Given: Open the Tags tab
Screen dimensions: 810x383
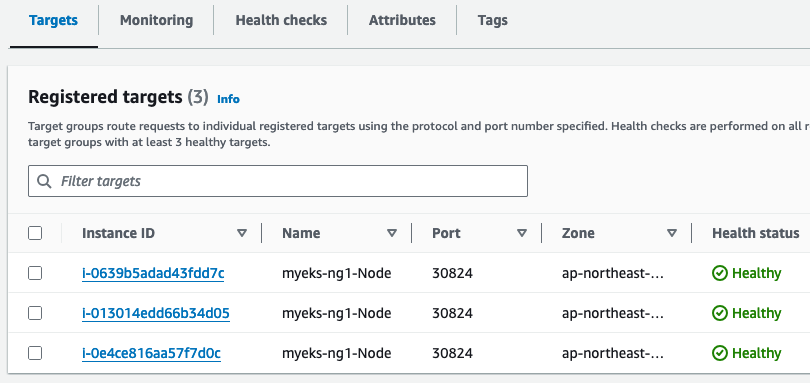Looking at the screenshot, I should (492, 21).
